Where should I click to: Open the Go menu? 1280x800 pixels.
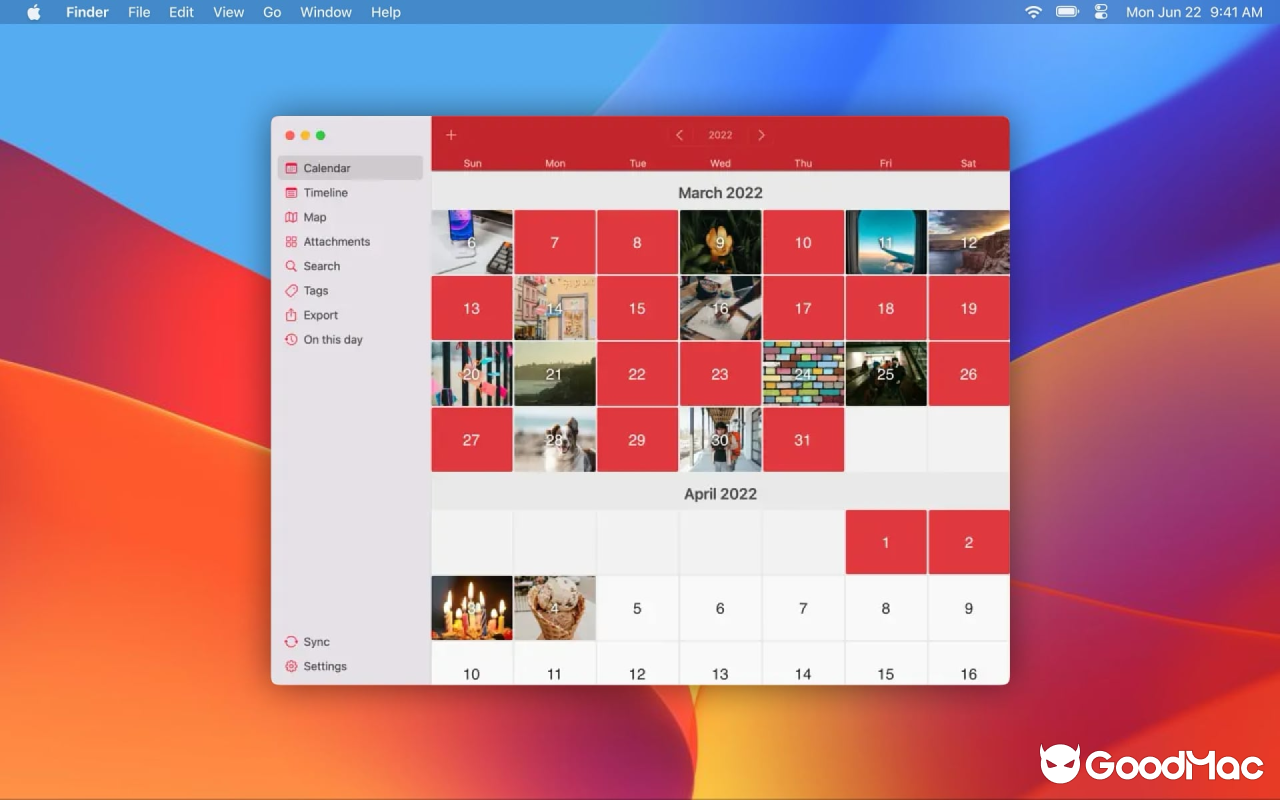tap(272, 12)
